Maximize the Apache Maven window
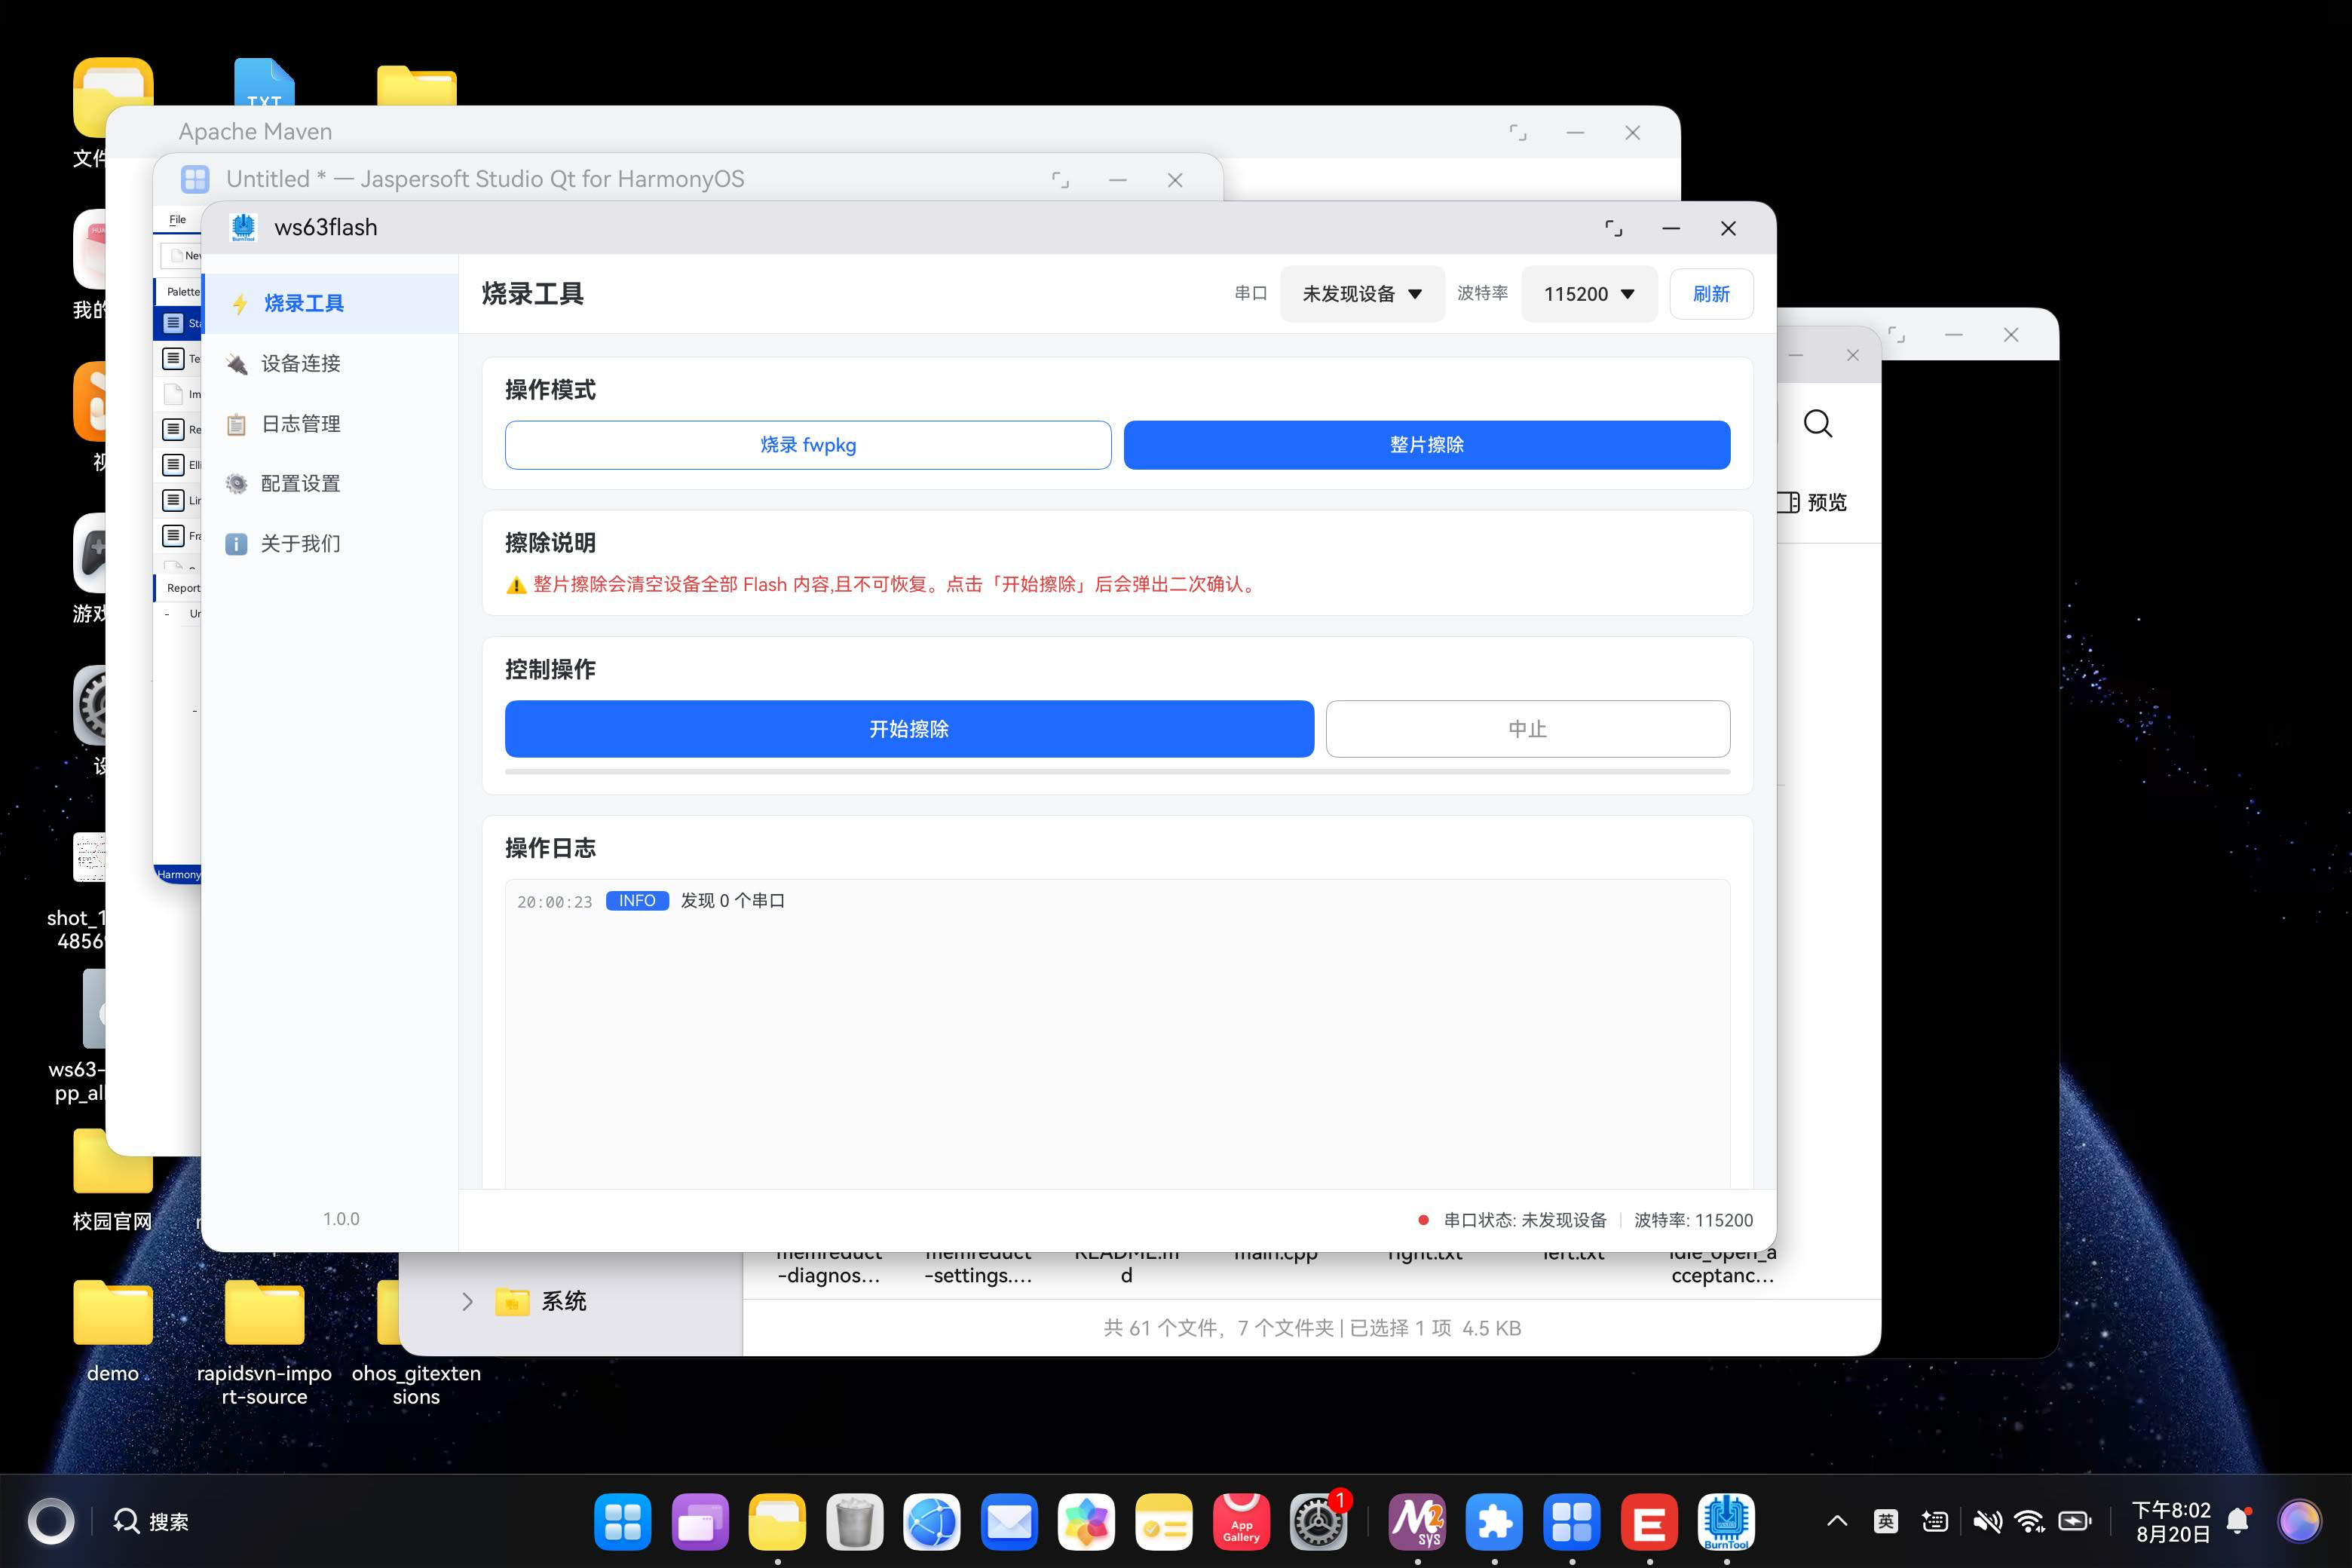Viewport: 2352px width, 1568px height. [x=1518, y=132]
